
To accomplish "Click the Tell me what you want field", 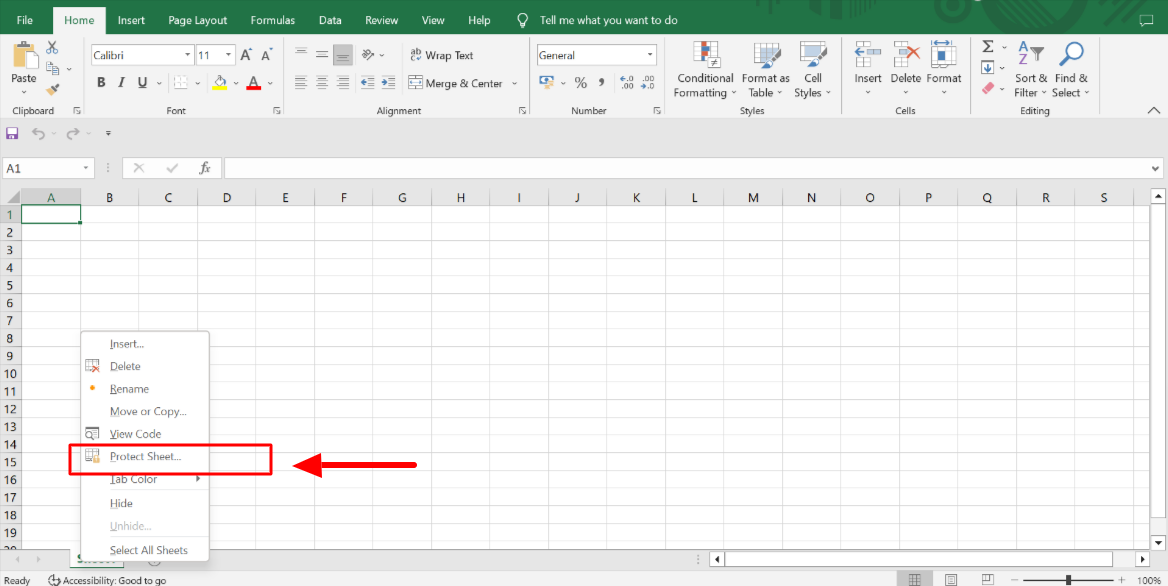I will point(609,20).
